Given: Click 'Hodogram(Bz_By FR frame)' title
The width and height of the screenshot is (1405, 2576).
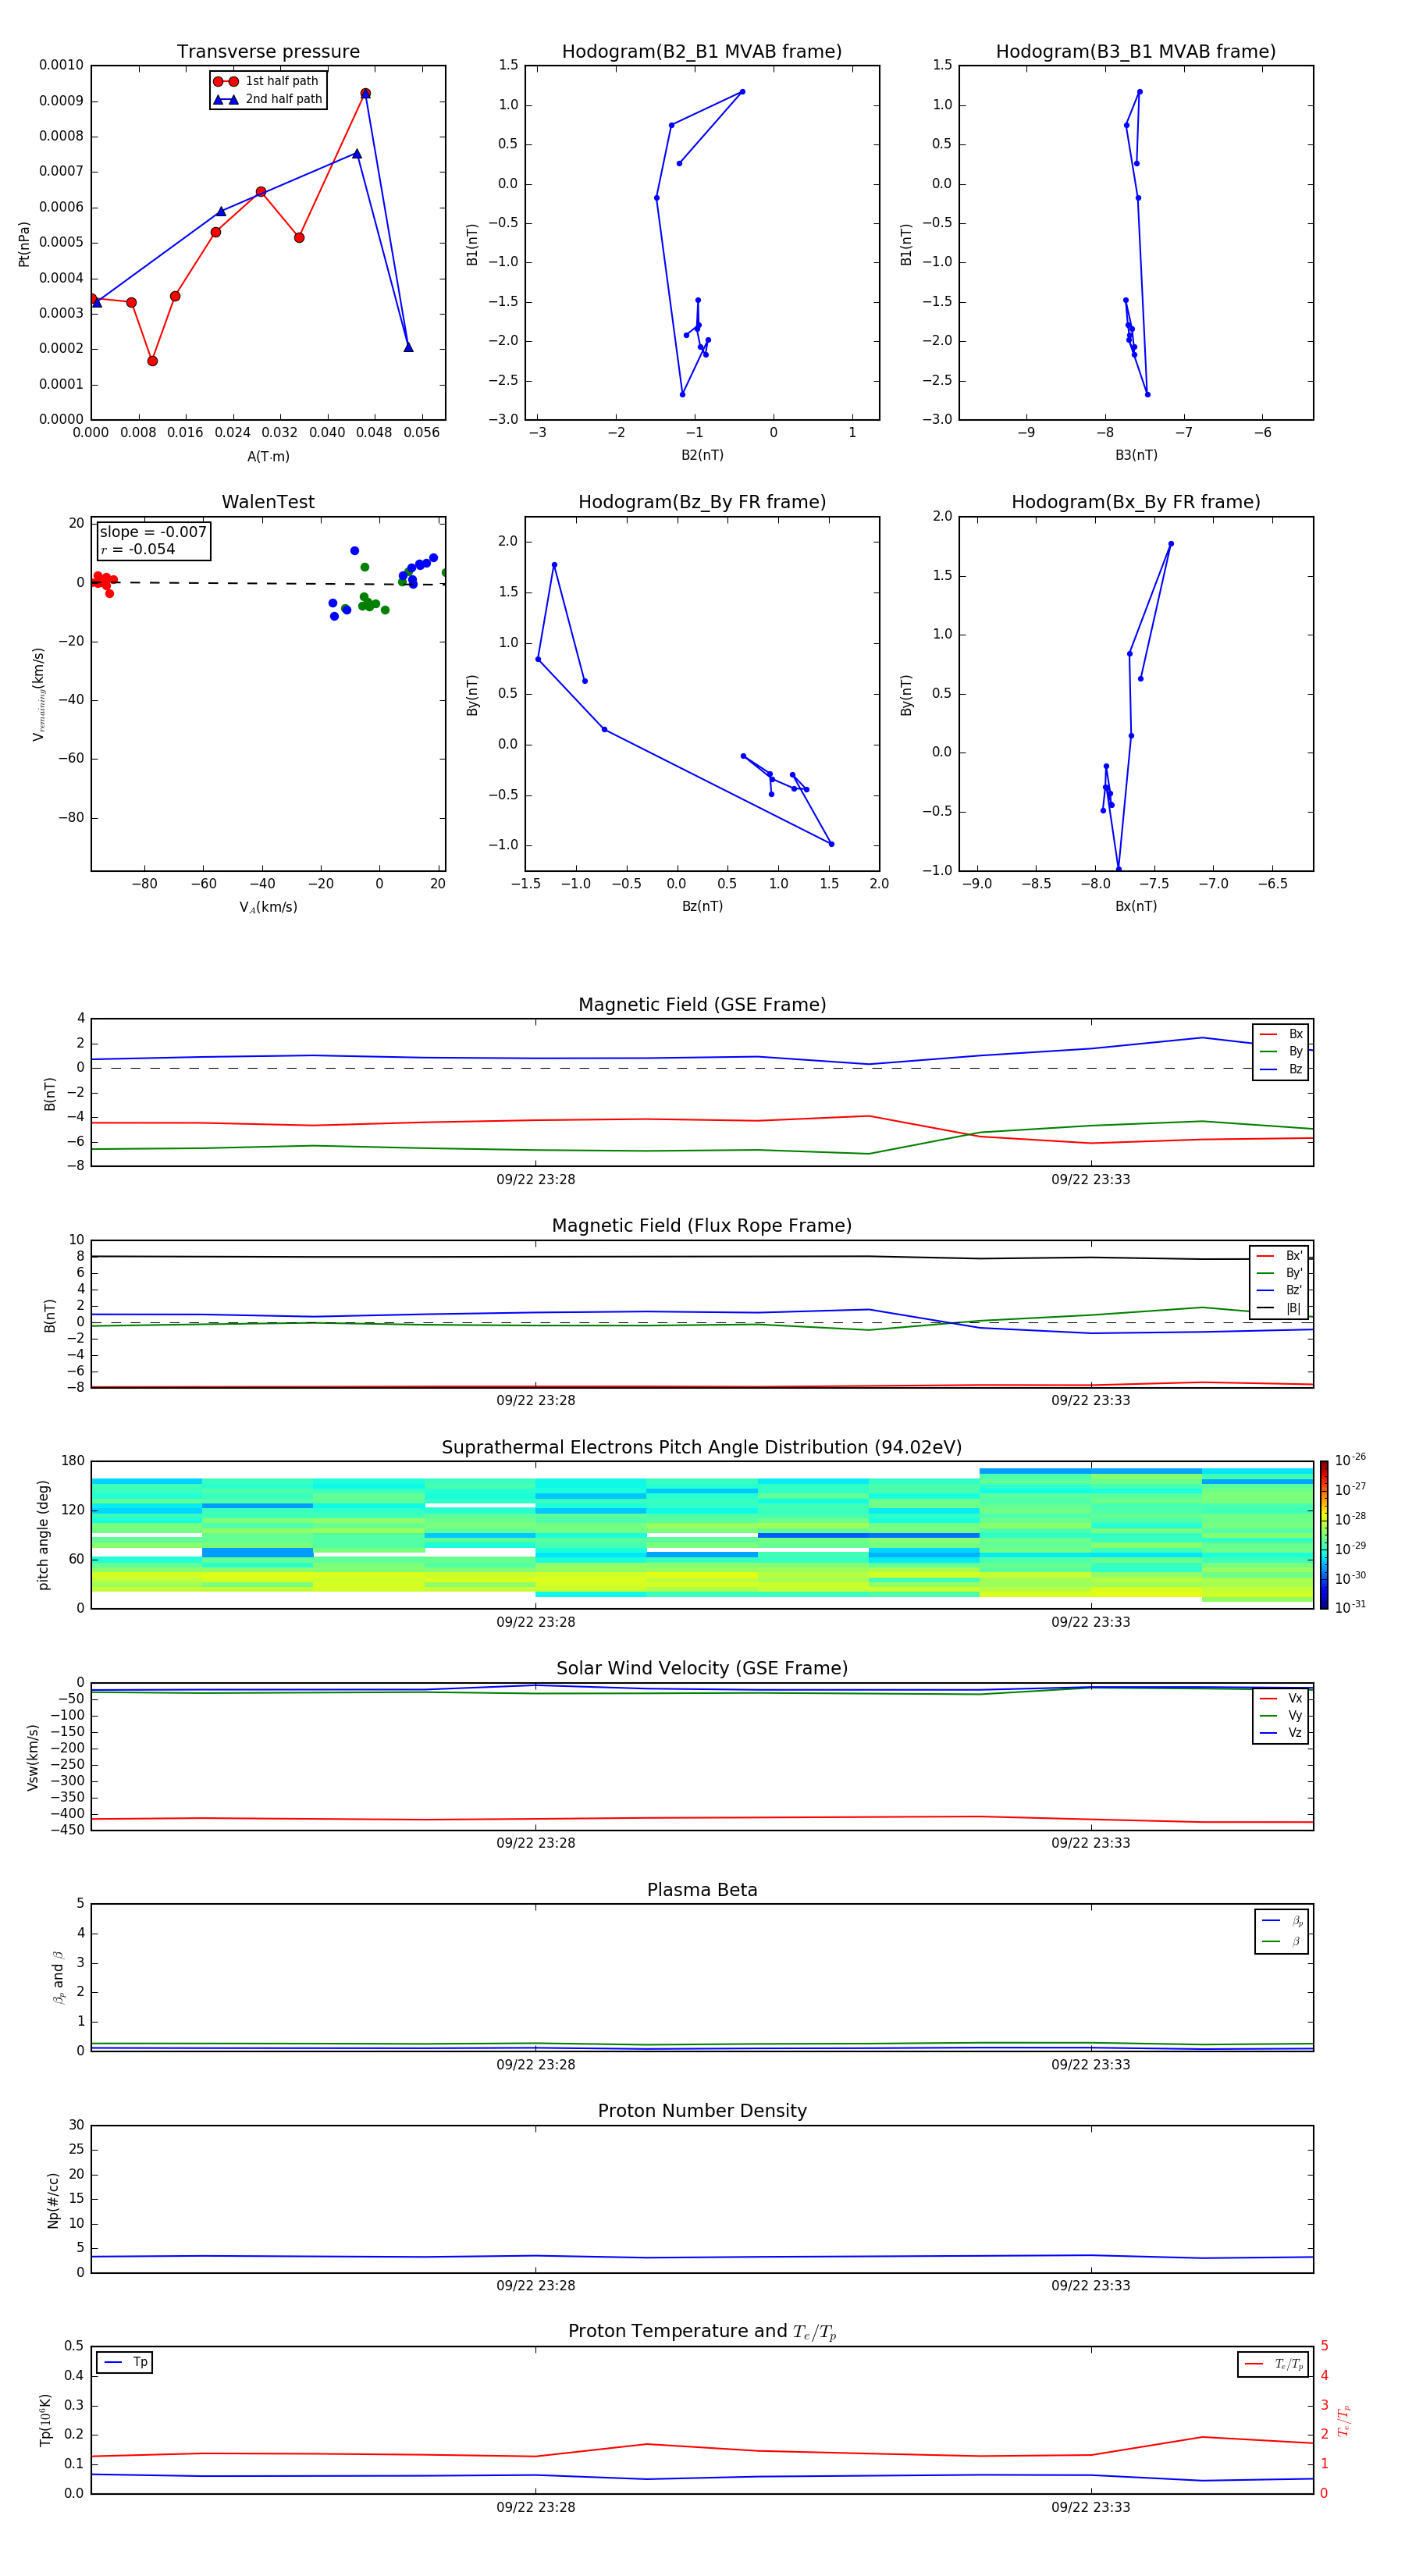Looking at the screenshot, I should click(x=702, y=502).
